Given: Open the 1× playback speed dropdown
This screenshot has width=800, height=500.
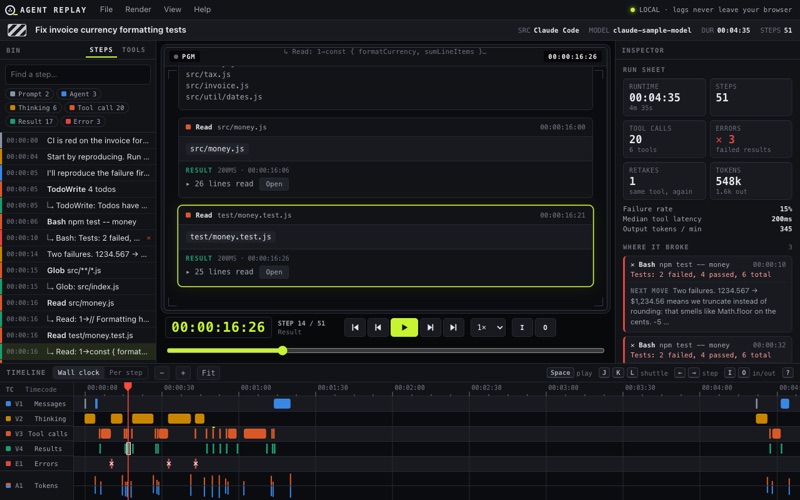Looking at the screenshot, I should point(488,328).
